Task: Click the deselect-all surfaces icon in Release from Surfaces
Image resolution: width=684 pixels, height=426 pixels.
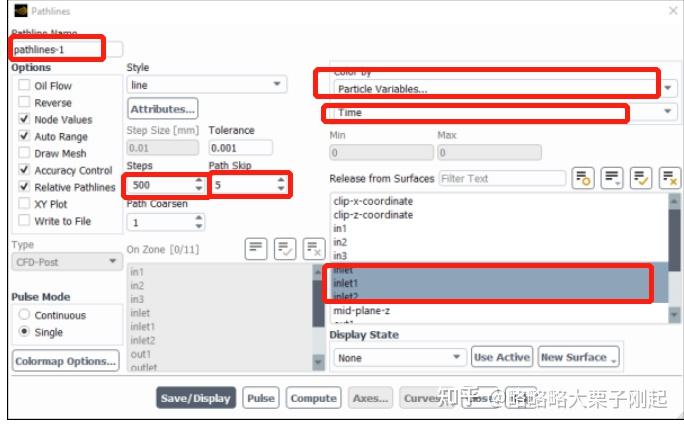Action: 670,178
